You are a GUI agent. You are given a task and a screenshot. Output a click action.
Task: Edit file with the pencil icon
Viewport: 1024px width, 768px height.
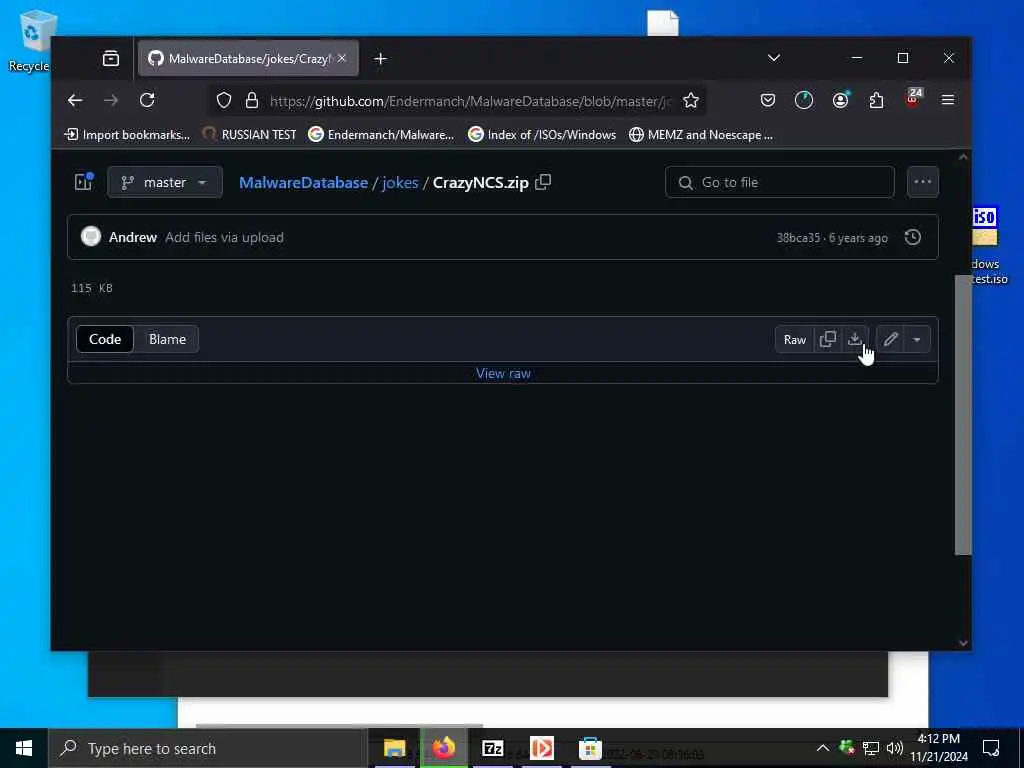tap(890, 339)
